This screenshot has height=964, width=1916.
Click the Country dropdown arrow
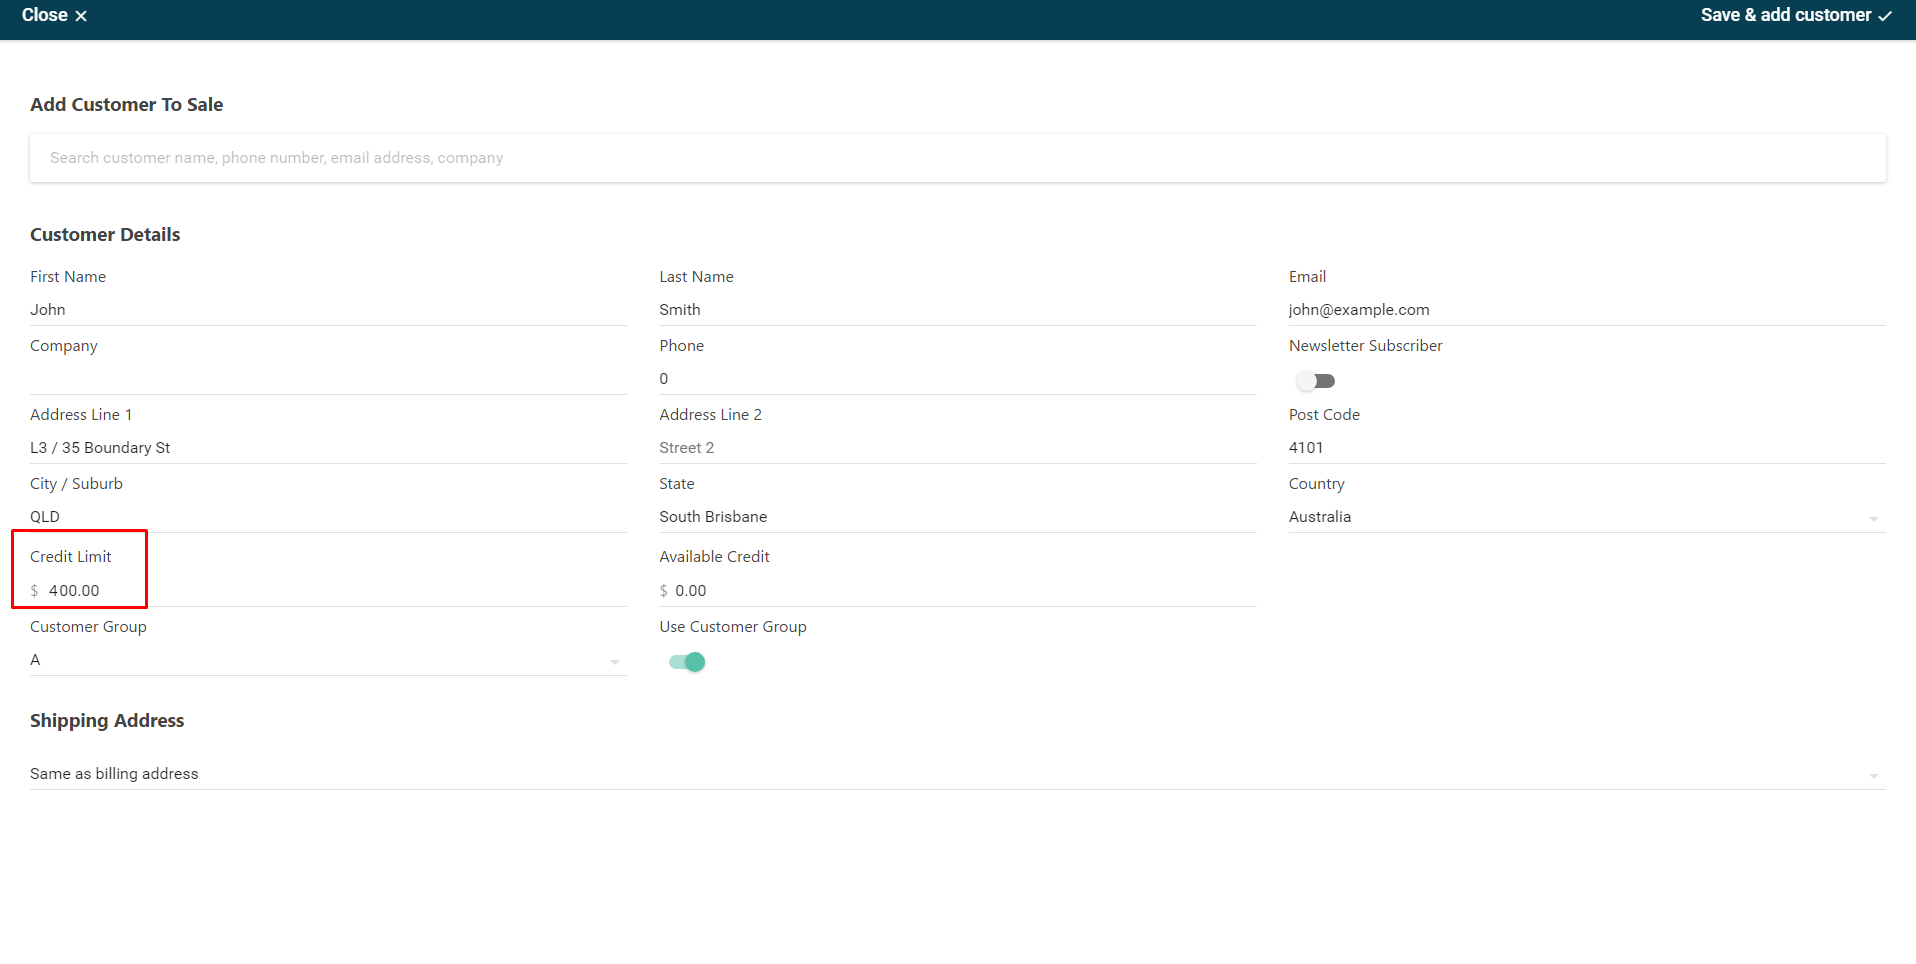coord(1873,519)
